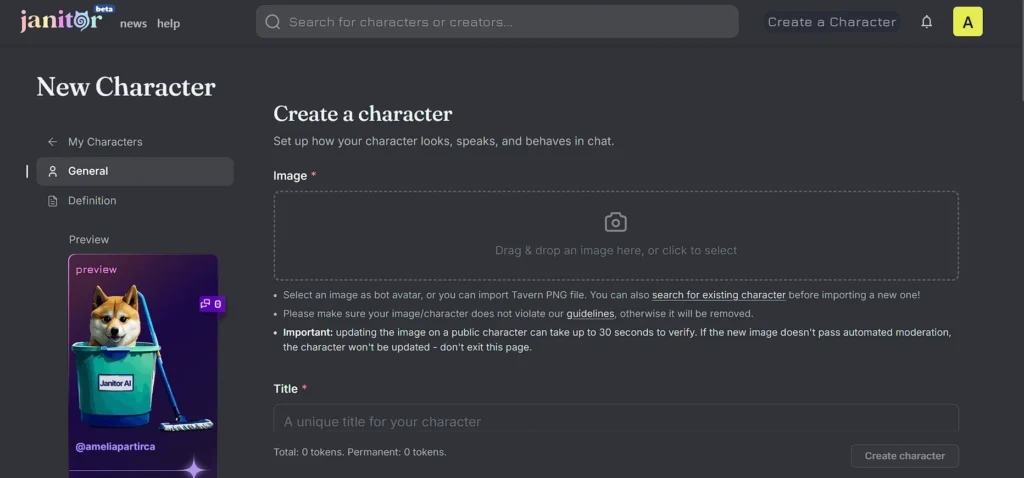The width and height of the screenshot is (1024, 478).
Task: Open the guidelines link
Action: pos(590,313)
